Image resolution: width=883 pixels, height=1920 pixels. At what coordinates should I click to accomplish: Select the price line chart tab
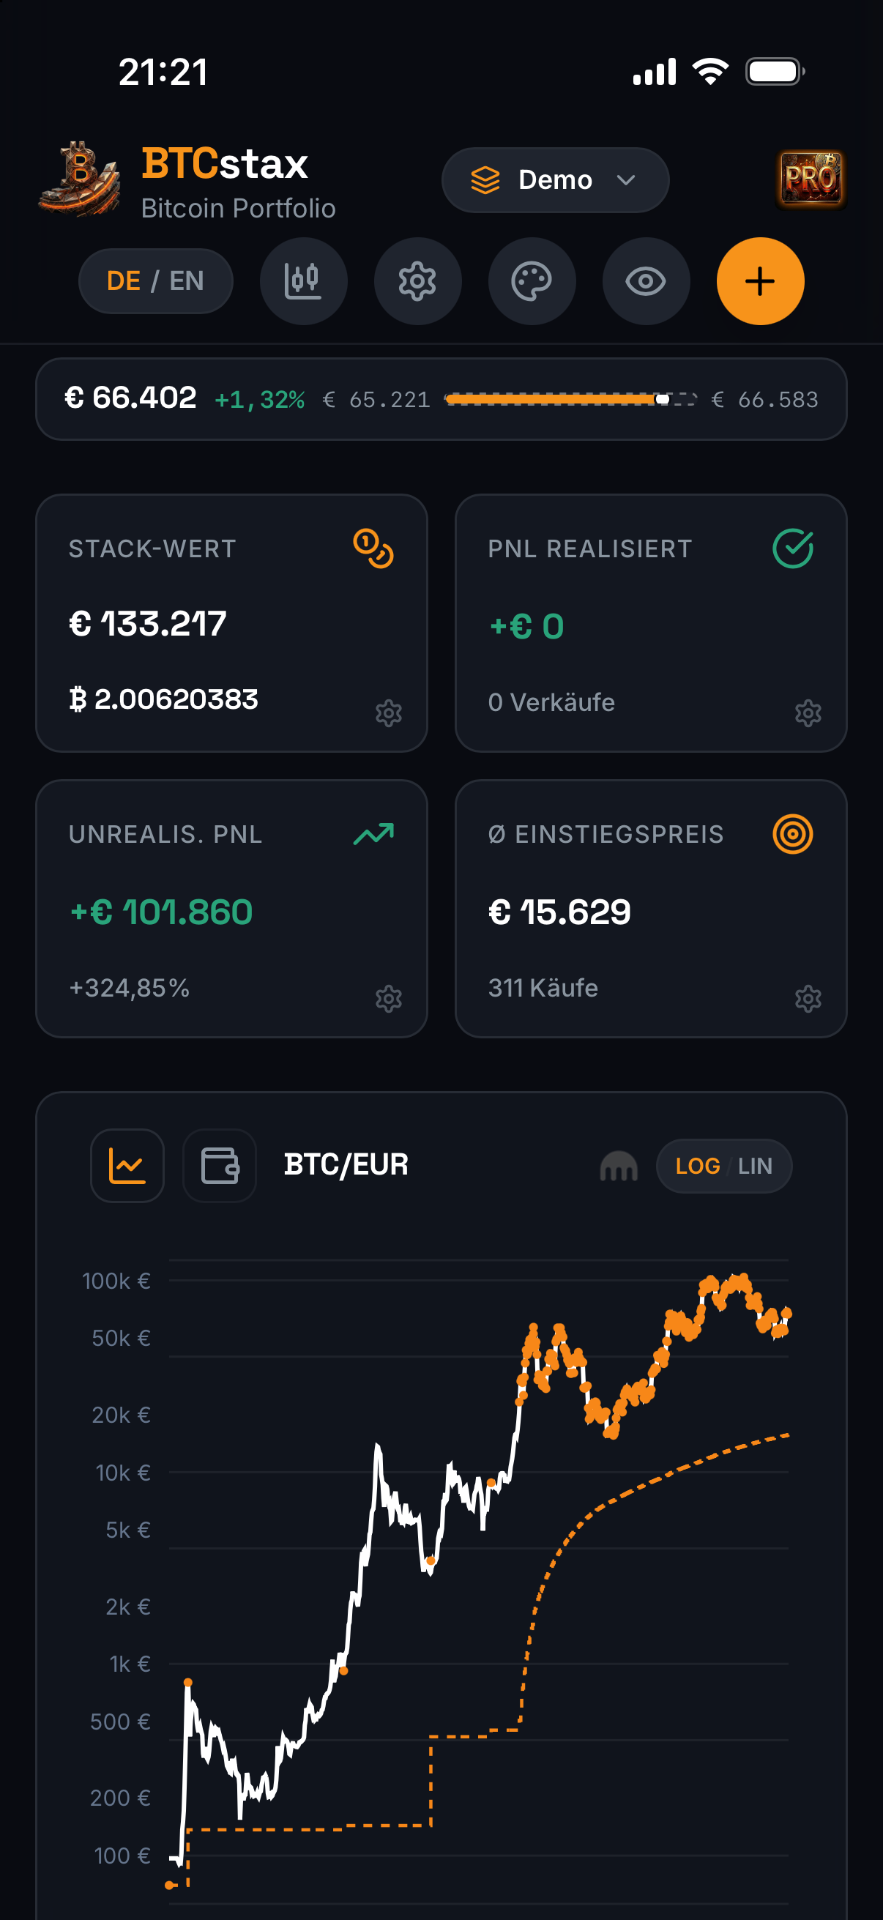pos(127,1166)
